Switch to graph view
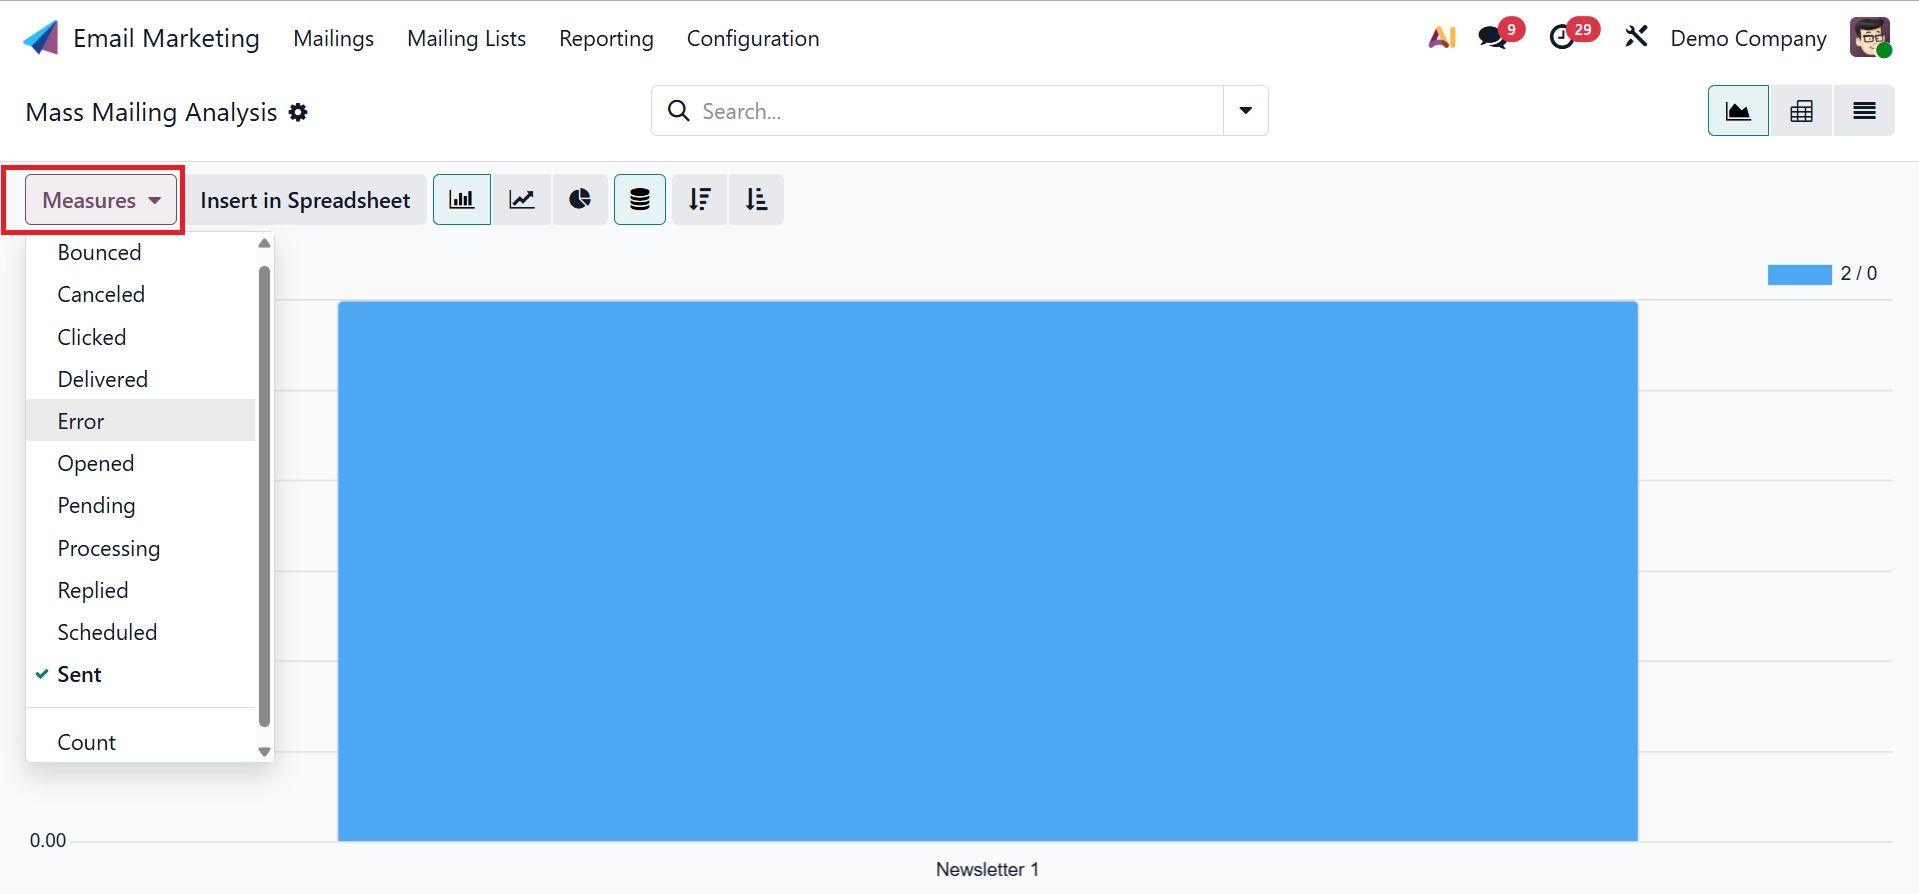The height and width of the screenshot is (894, 1919). point(1738,111)
